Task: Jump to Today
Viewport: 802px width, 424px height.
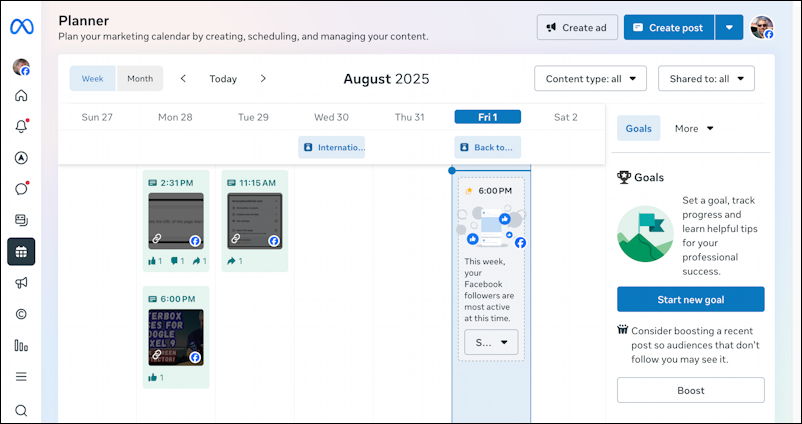Action: point(223,79)
